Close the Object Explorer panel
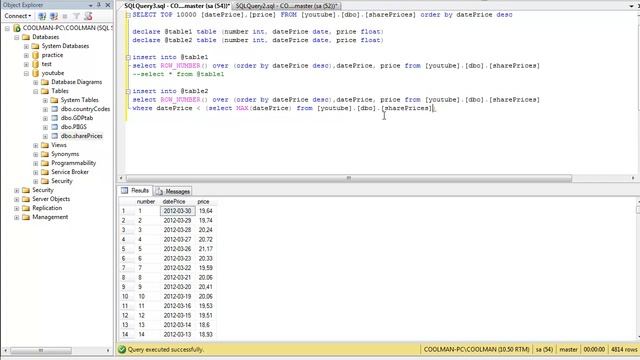This screenshot has height=360, width=640. pyautogui.click(x=108, y=5)
